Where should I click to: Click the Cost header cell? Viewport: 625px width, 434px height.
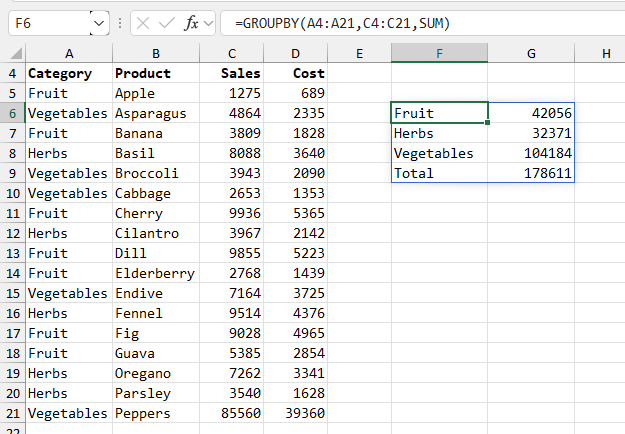[295, 73]
